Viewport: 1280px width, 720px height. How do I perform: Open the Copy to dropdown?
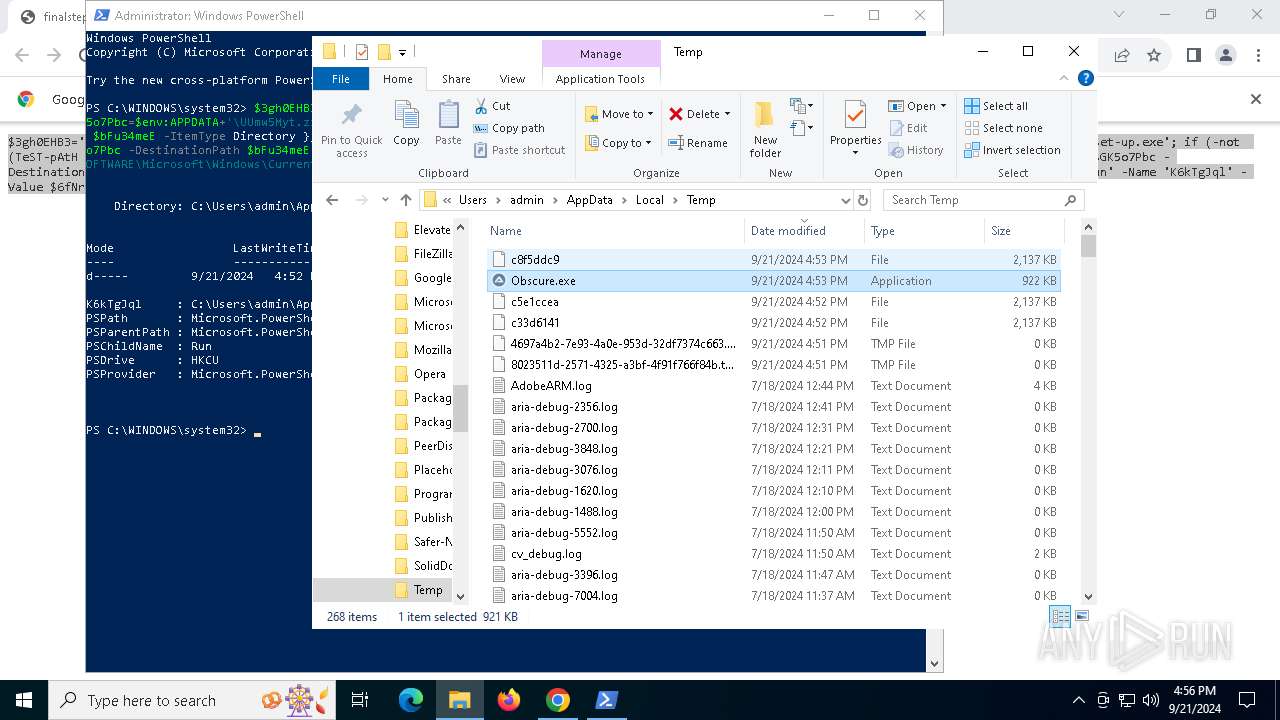618,143
